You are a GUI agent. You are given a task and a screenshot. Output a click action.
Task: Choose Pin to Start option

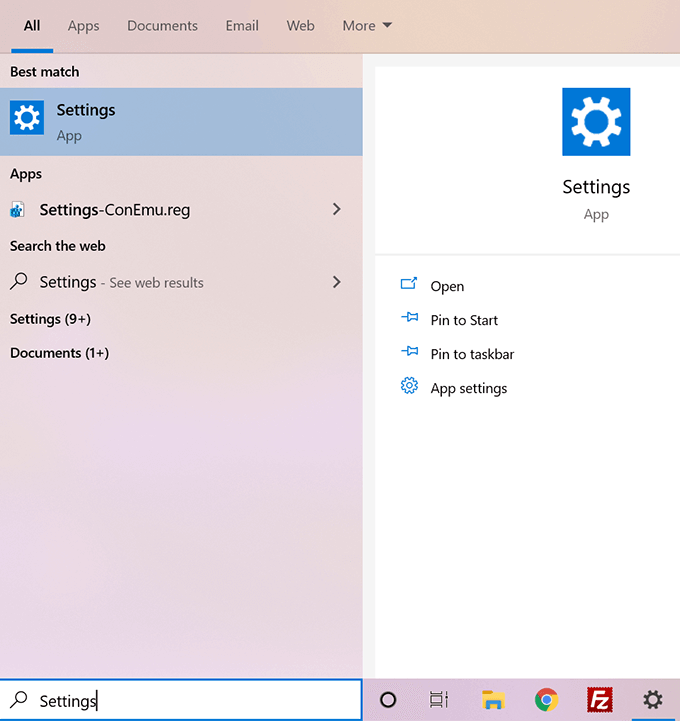pyautogui.click(x=464, y=320)
